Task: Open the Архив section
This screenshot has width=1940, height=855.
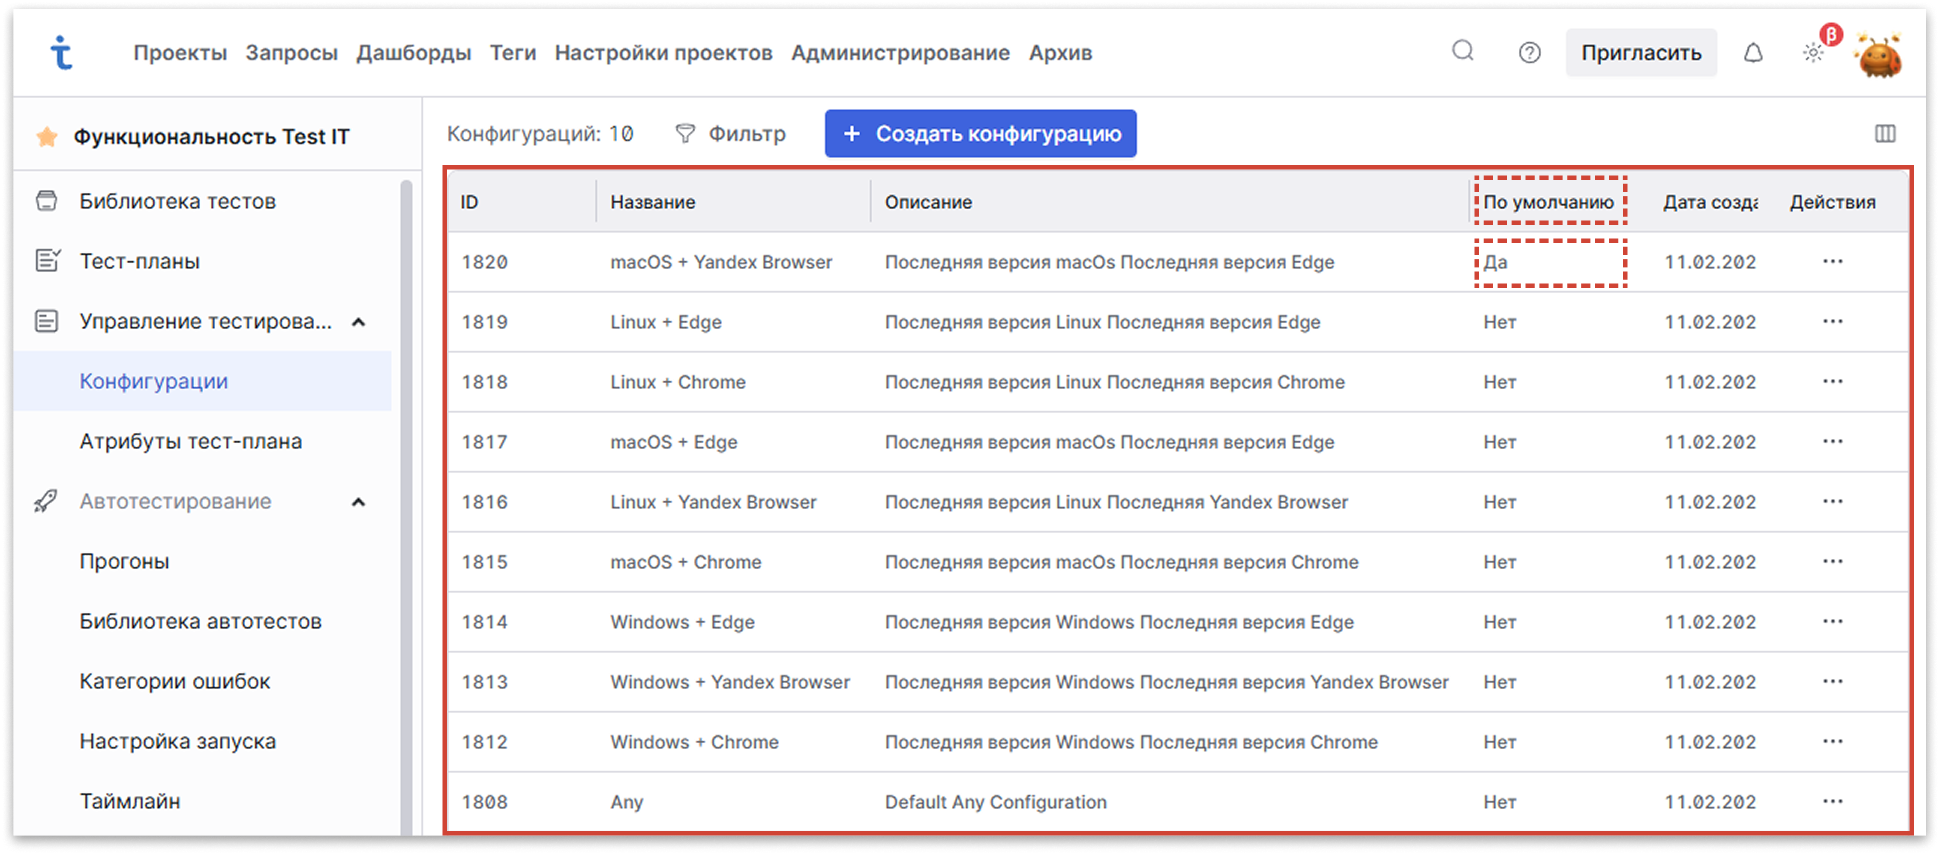Action: tap(1060, 53)
